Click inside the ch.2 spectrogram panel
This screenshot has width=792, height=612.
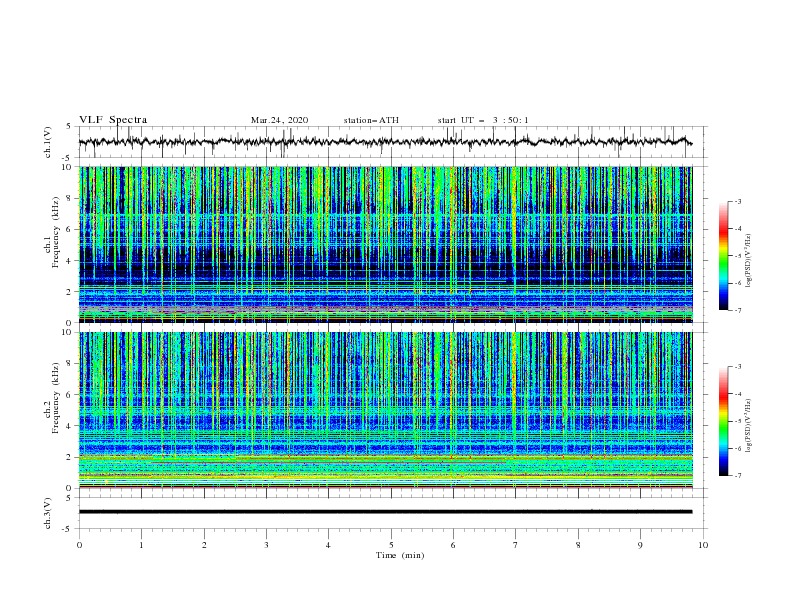tap(385, 410)
